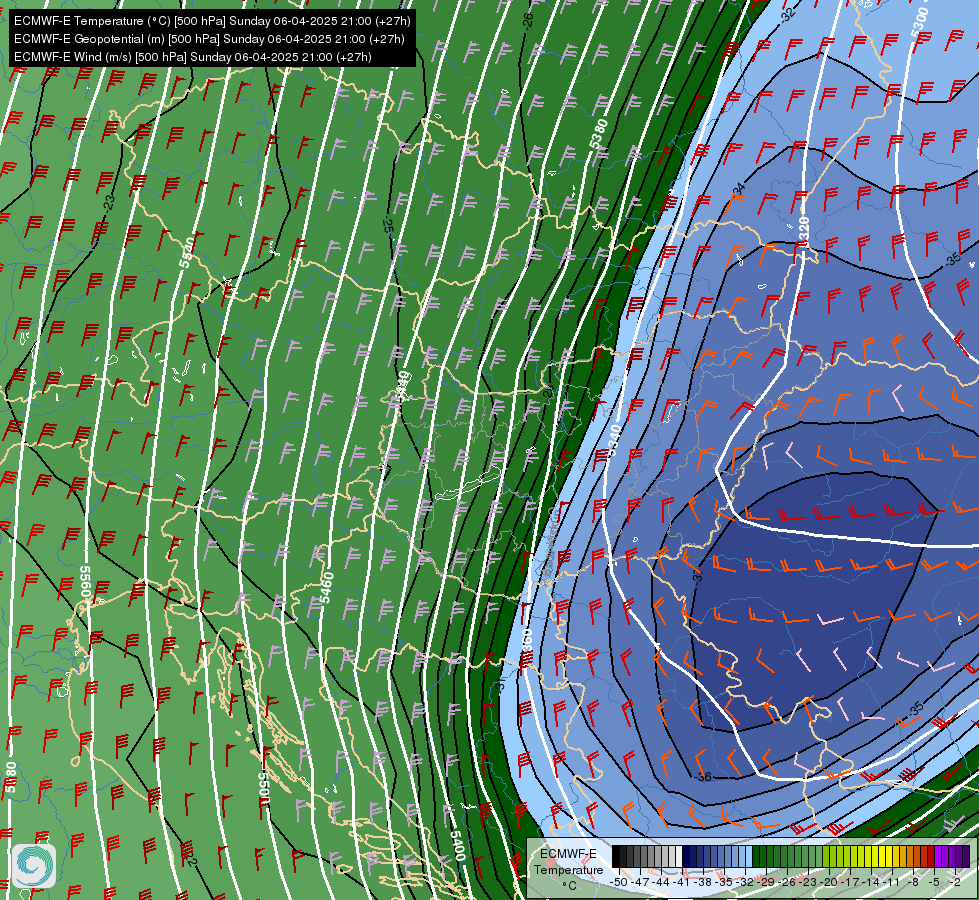Click the -11 tick label in the legend
The width and height of the screenshot is (979, 900).
coord(893,882)
